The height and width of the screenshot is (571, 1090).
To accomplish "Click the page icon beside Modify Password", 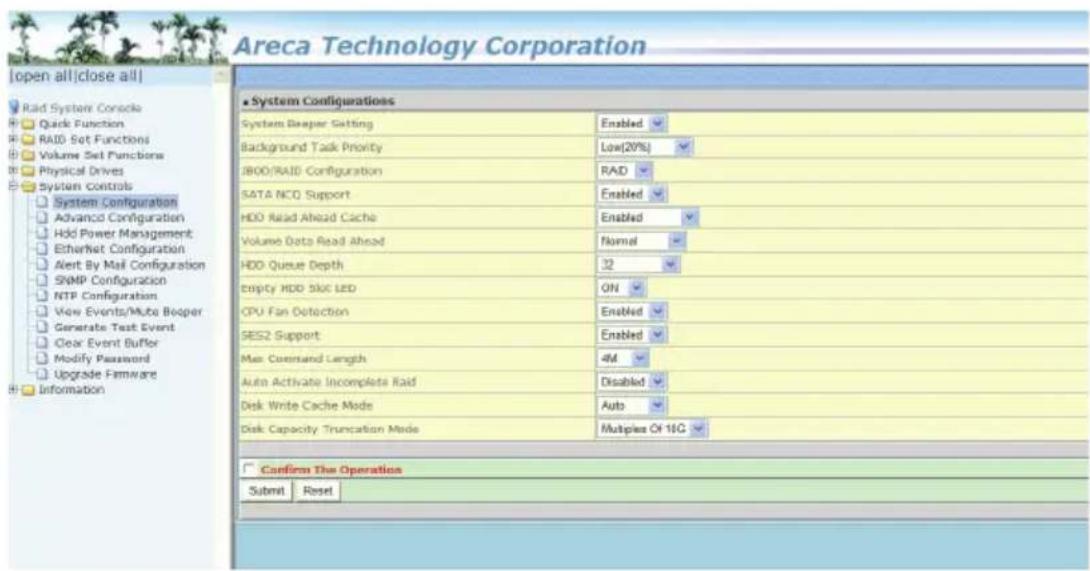I will [x=43, y=359].
